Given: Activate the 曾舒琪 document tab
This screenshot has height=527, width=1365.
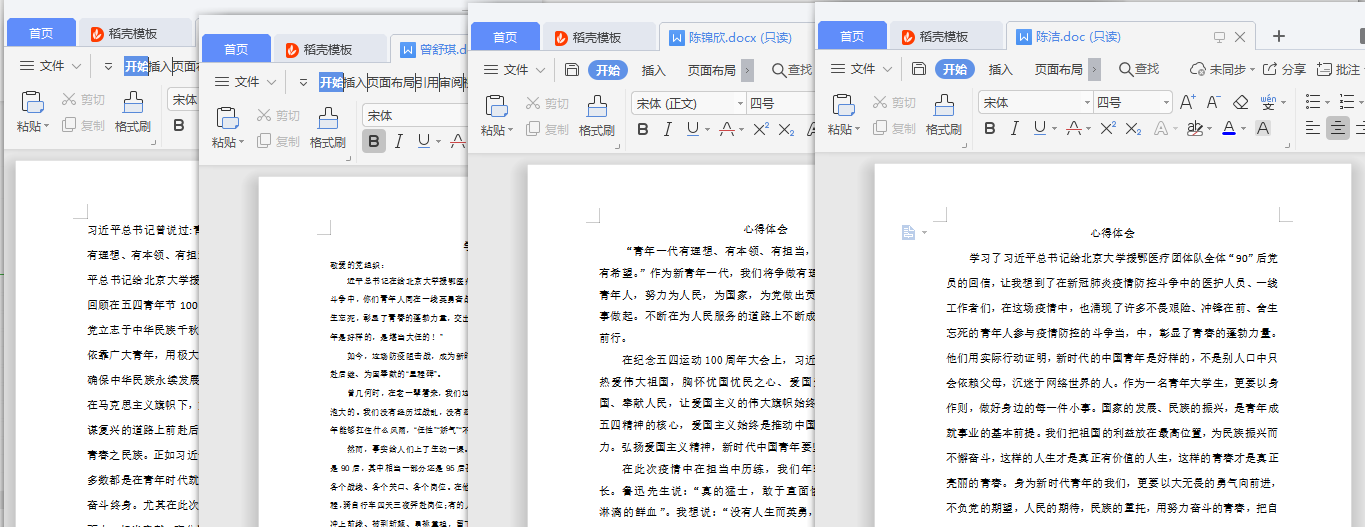Looking at the screenshot, I should [431, 48].
